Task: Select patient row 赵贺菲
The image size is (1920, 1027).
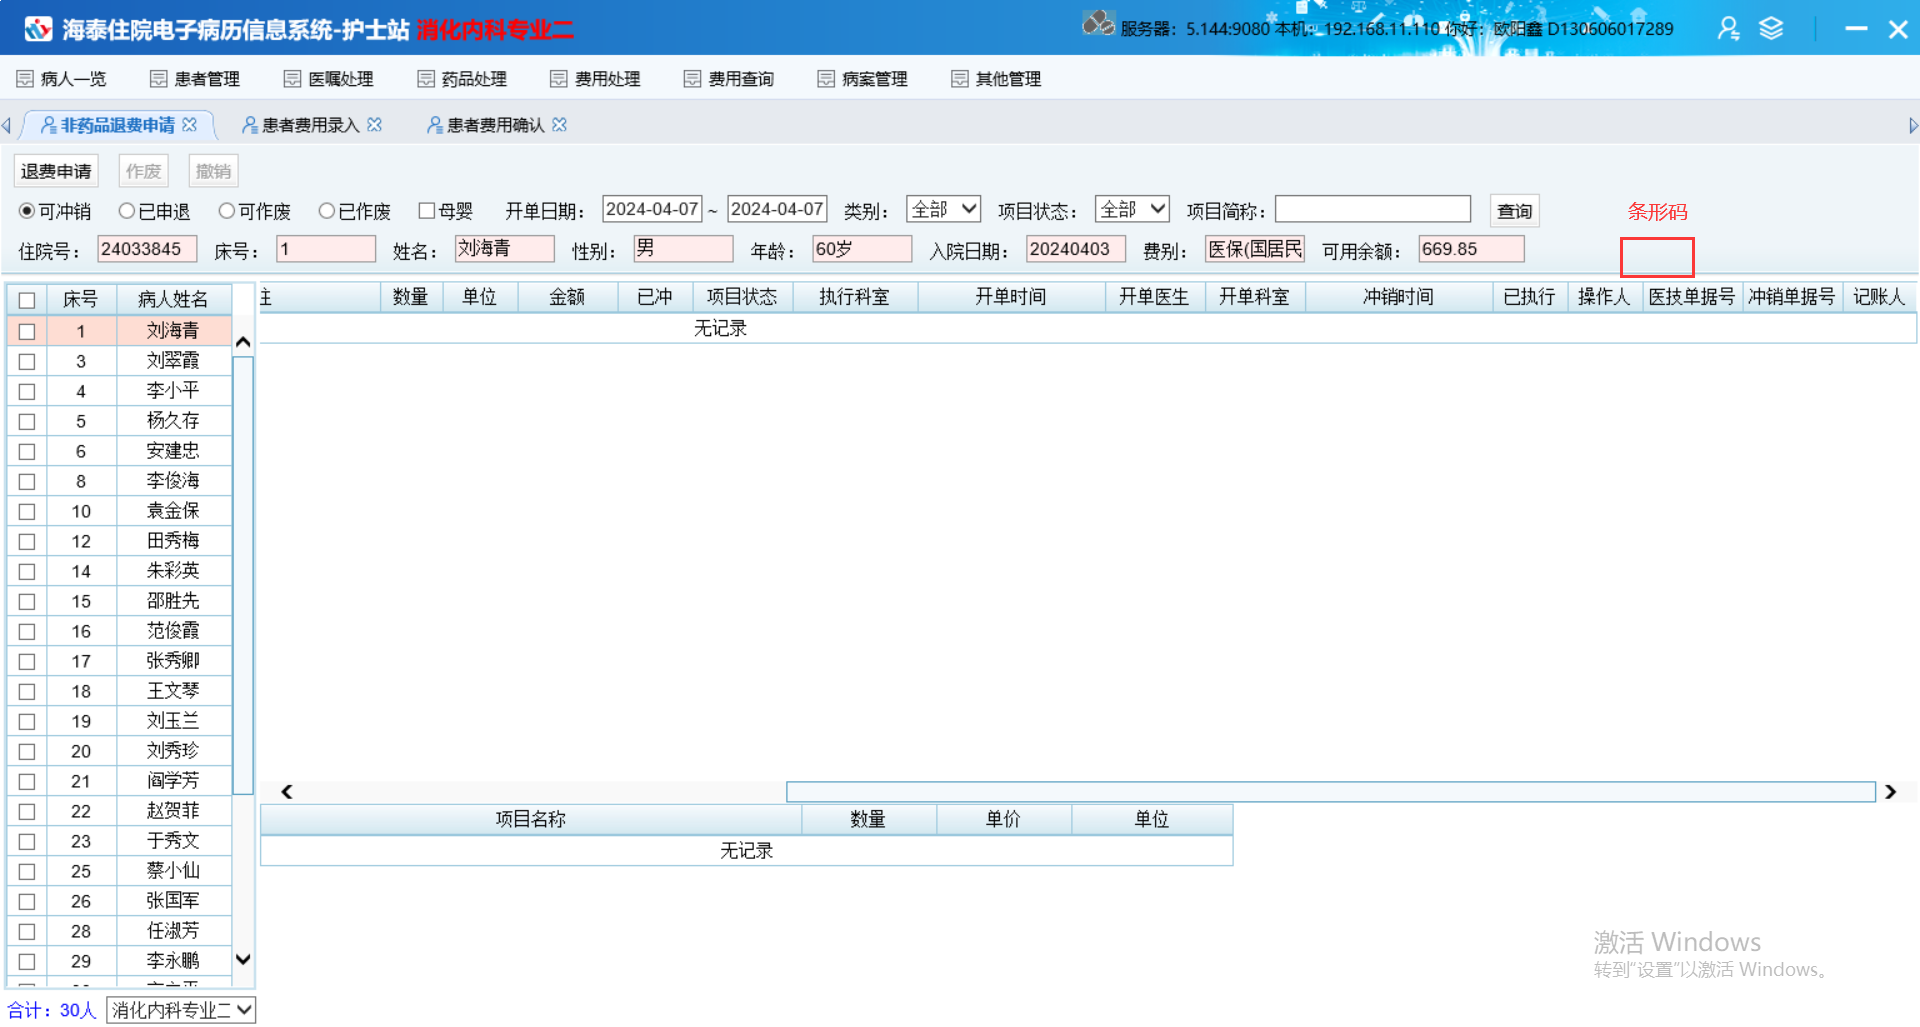Action: tap(120, 811)
